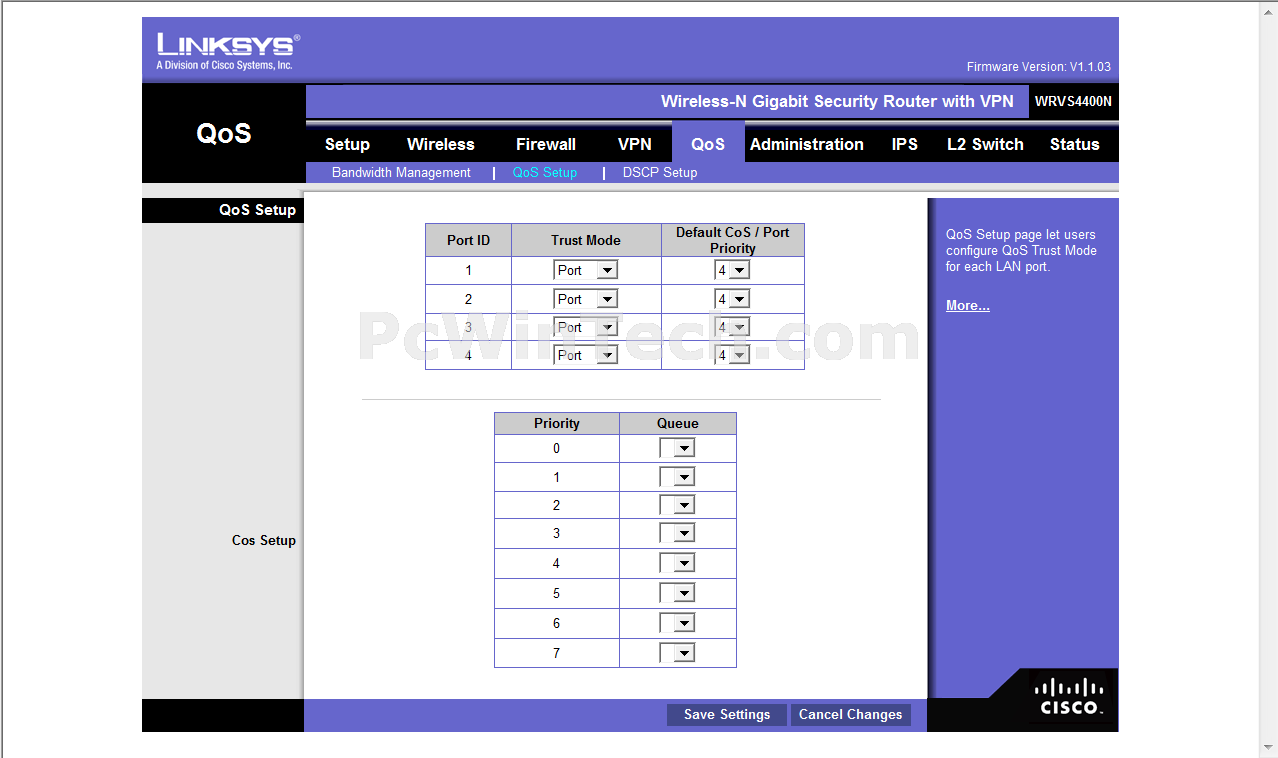Click the large QoS page title
Viewport: 1278px width, 758px height.
(x=224, y=134)
